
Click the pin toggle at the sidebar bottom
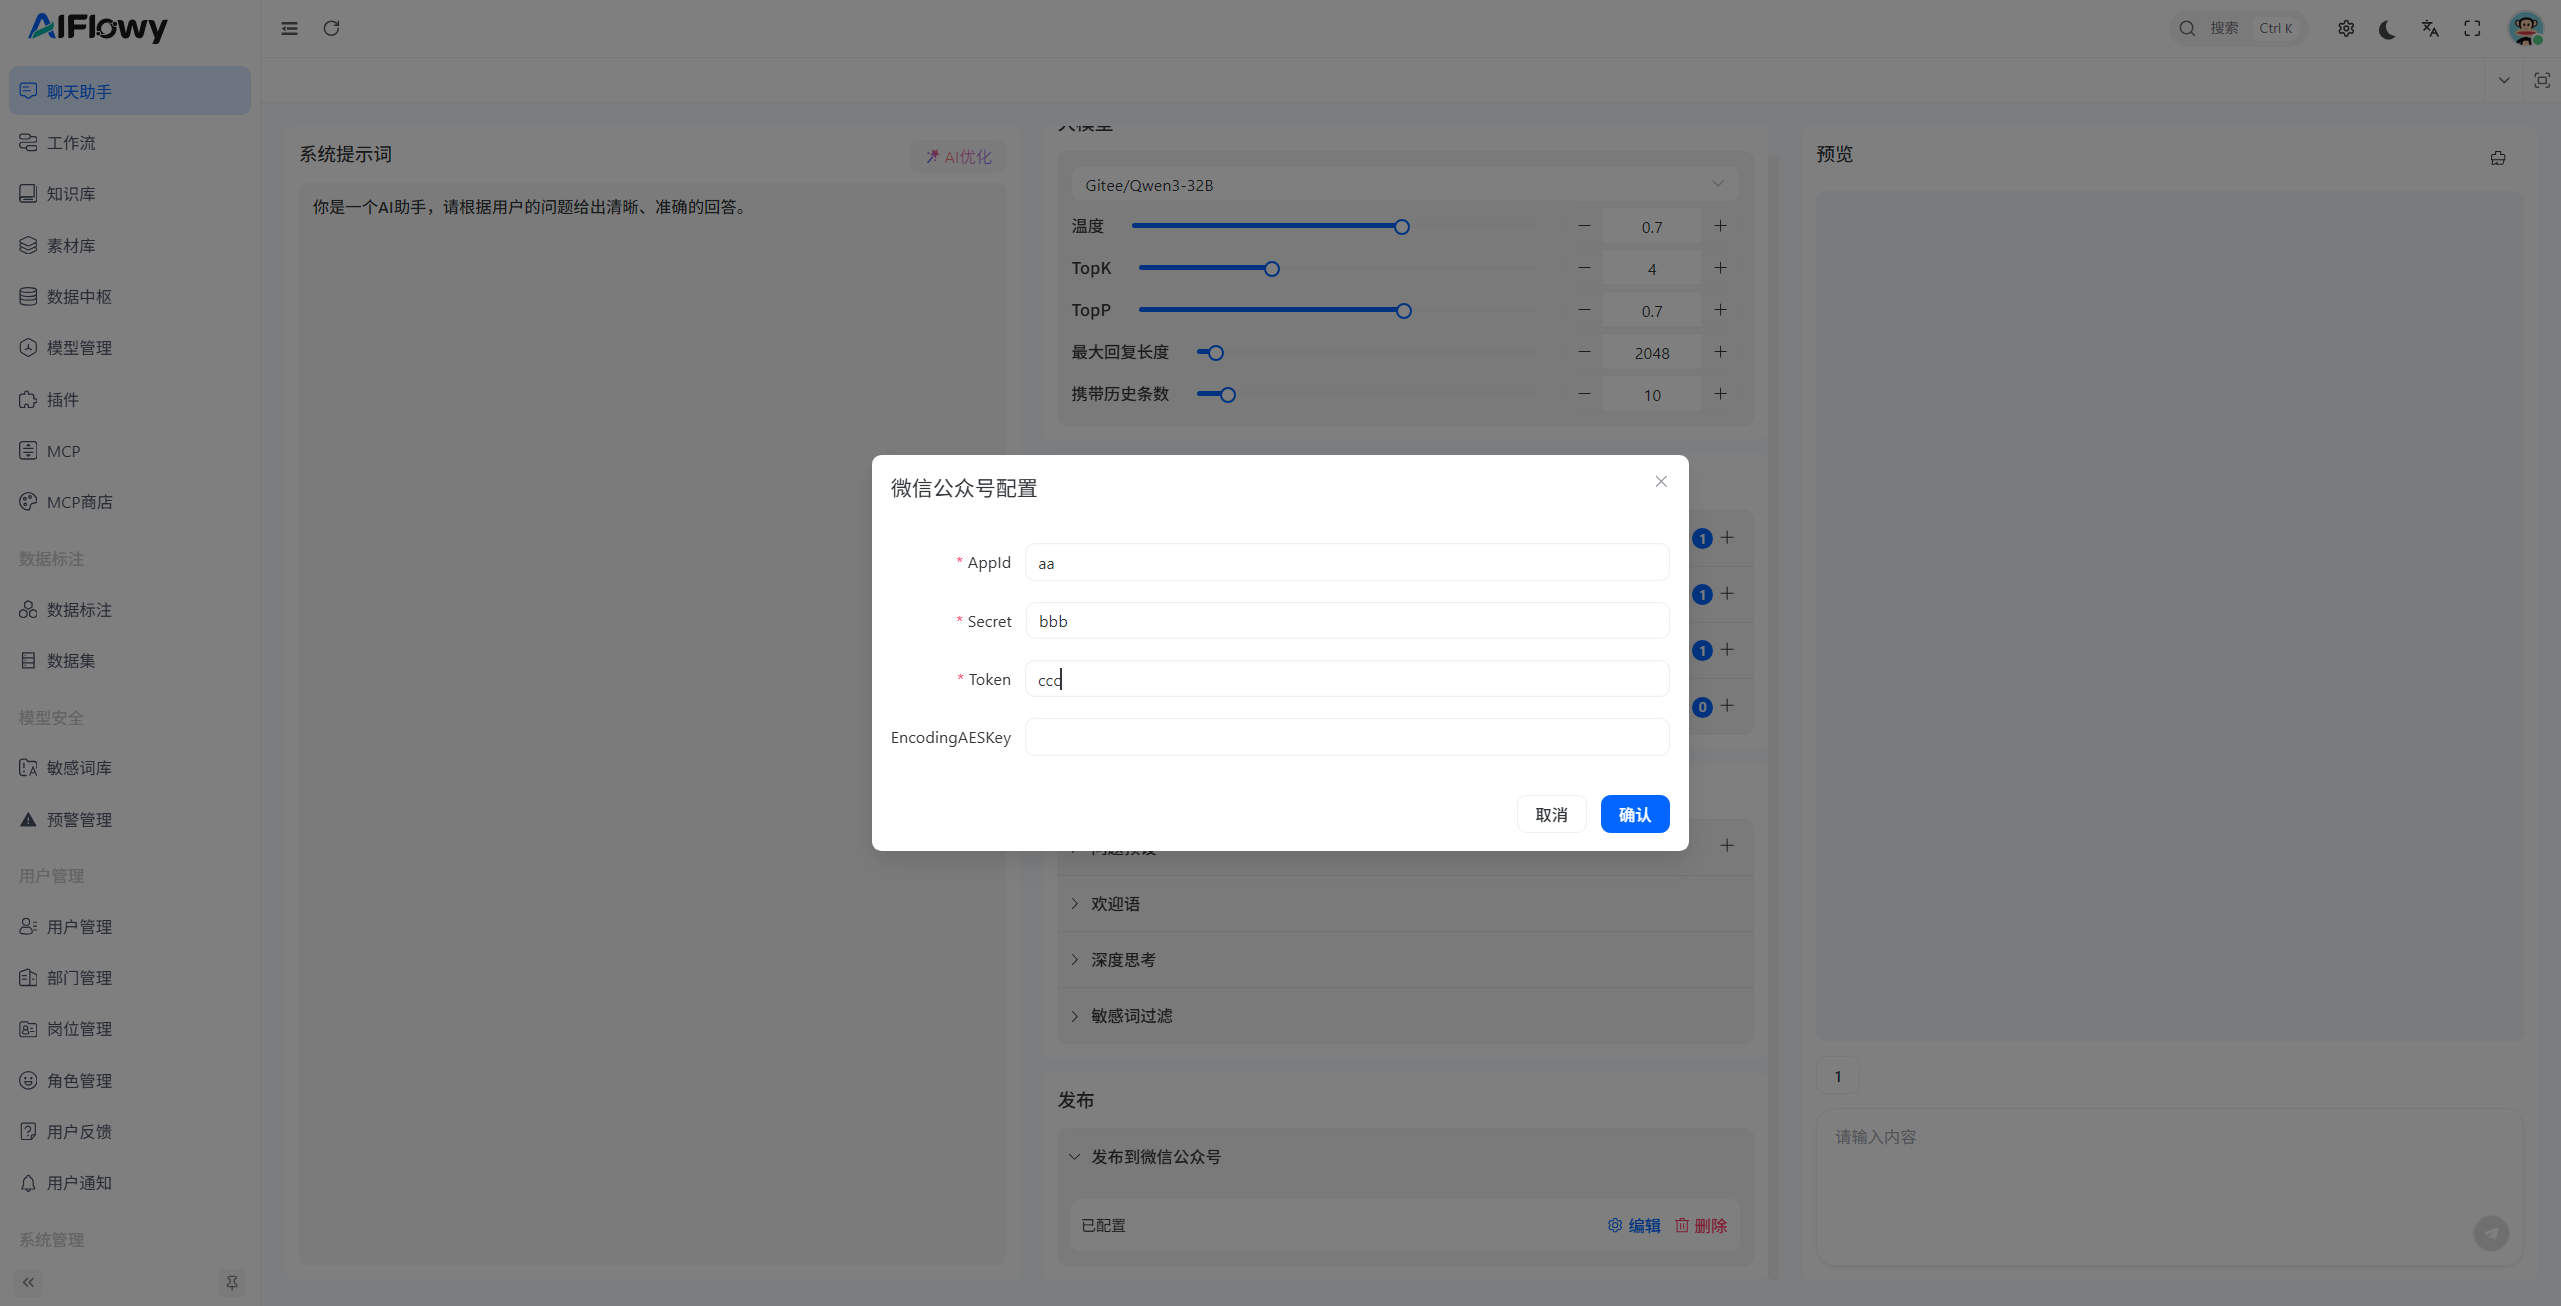[x=231, y=1282]
